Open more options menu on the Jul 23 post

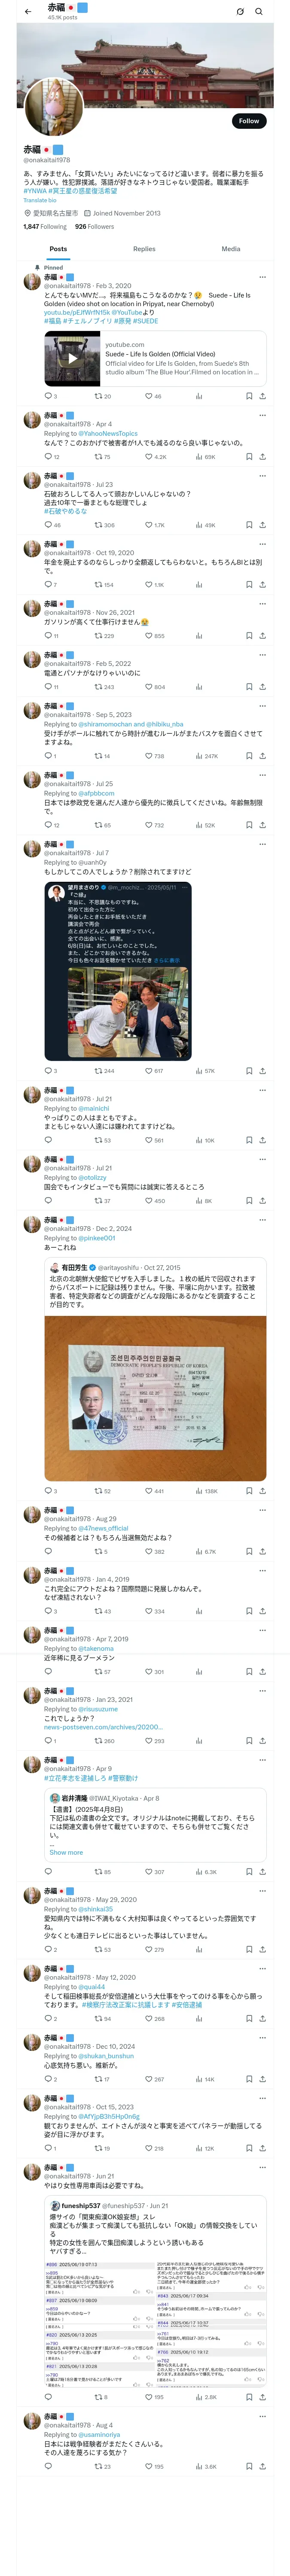(262, 476)
